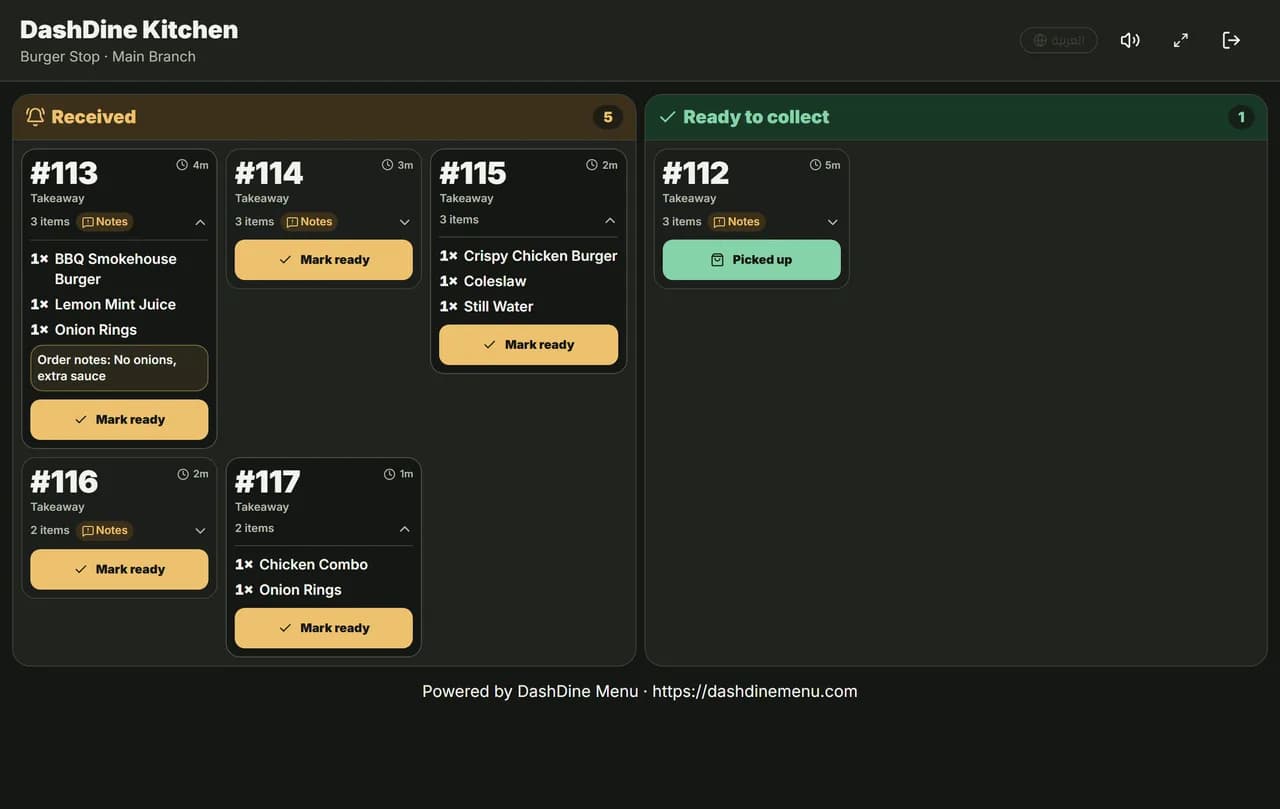Expand order #116 details chevron

point(200,531)
